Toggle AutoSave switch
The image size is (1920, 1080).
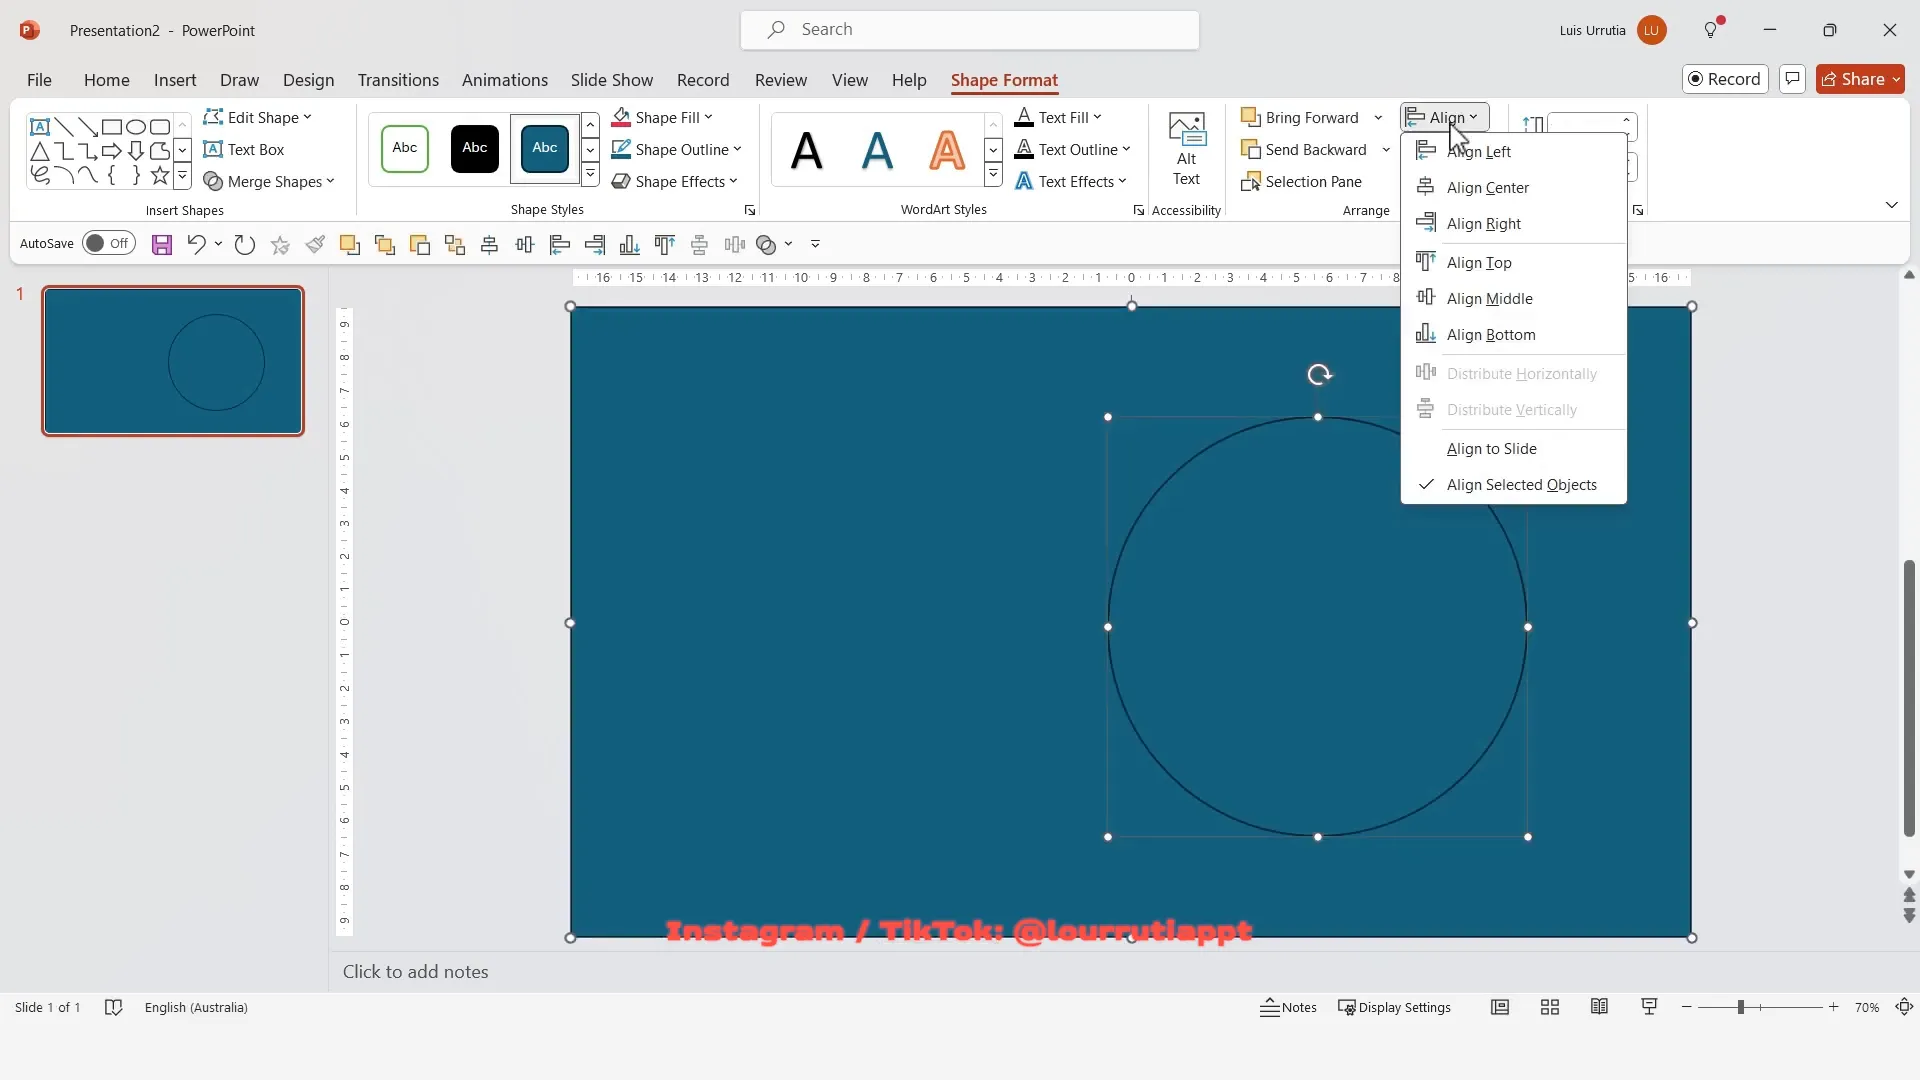[x=109, y=243]
